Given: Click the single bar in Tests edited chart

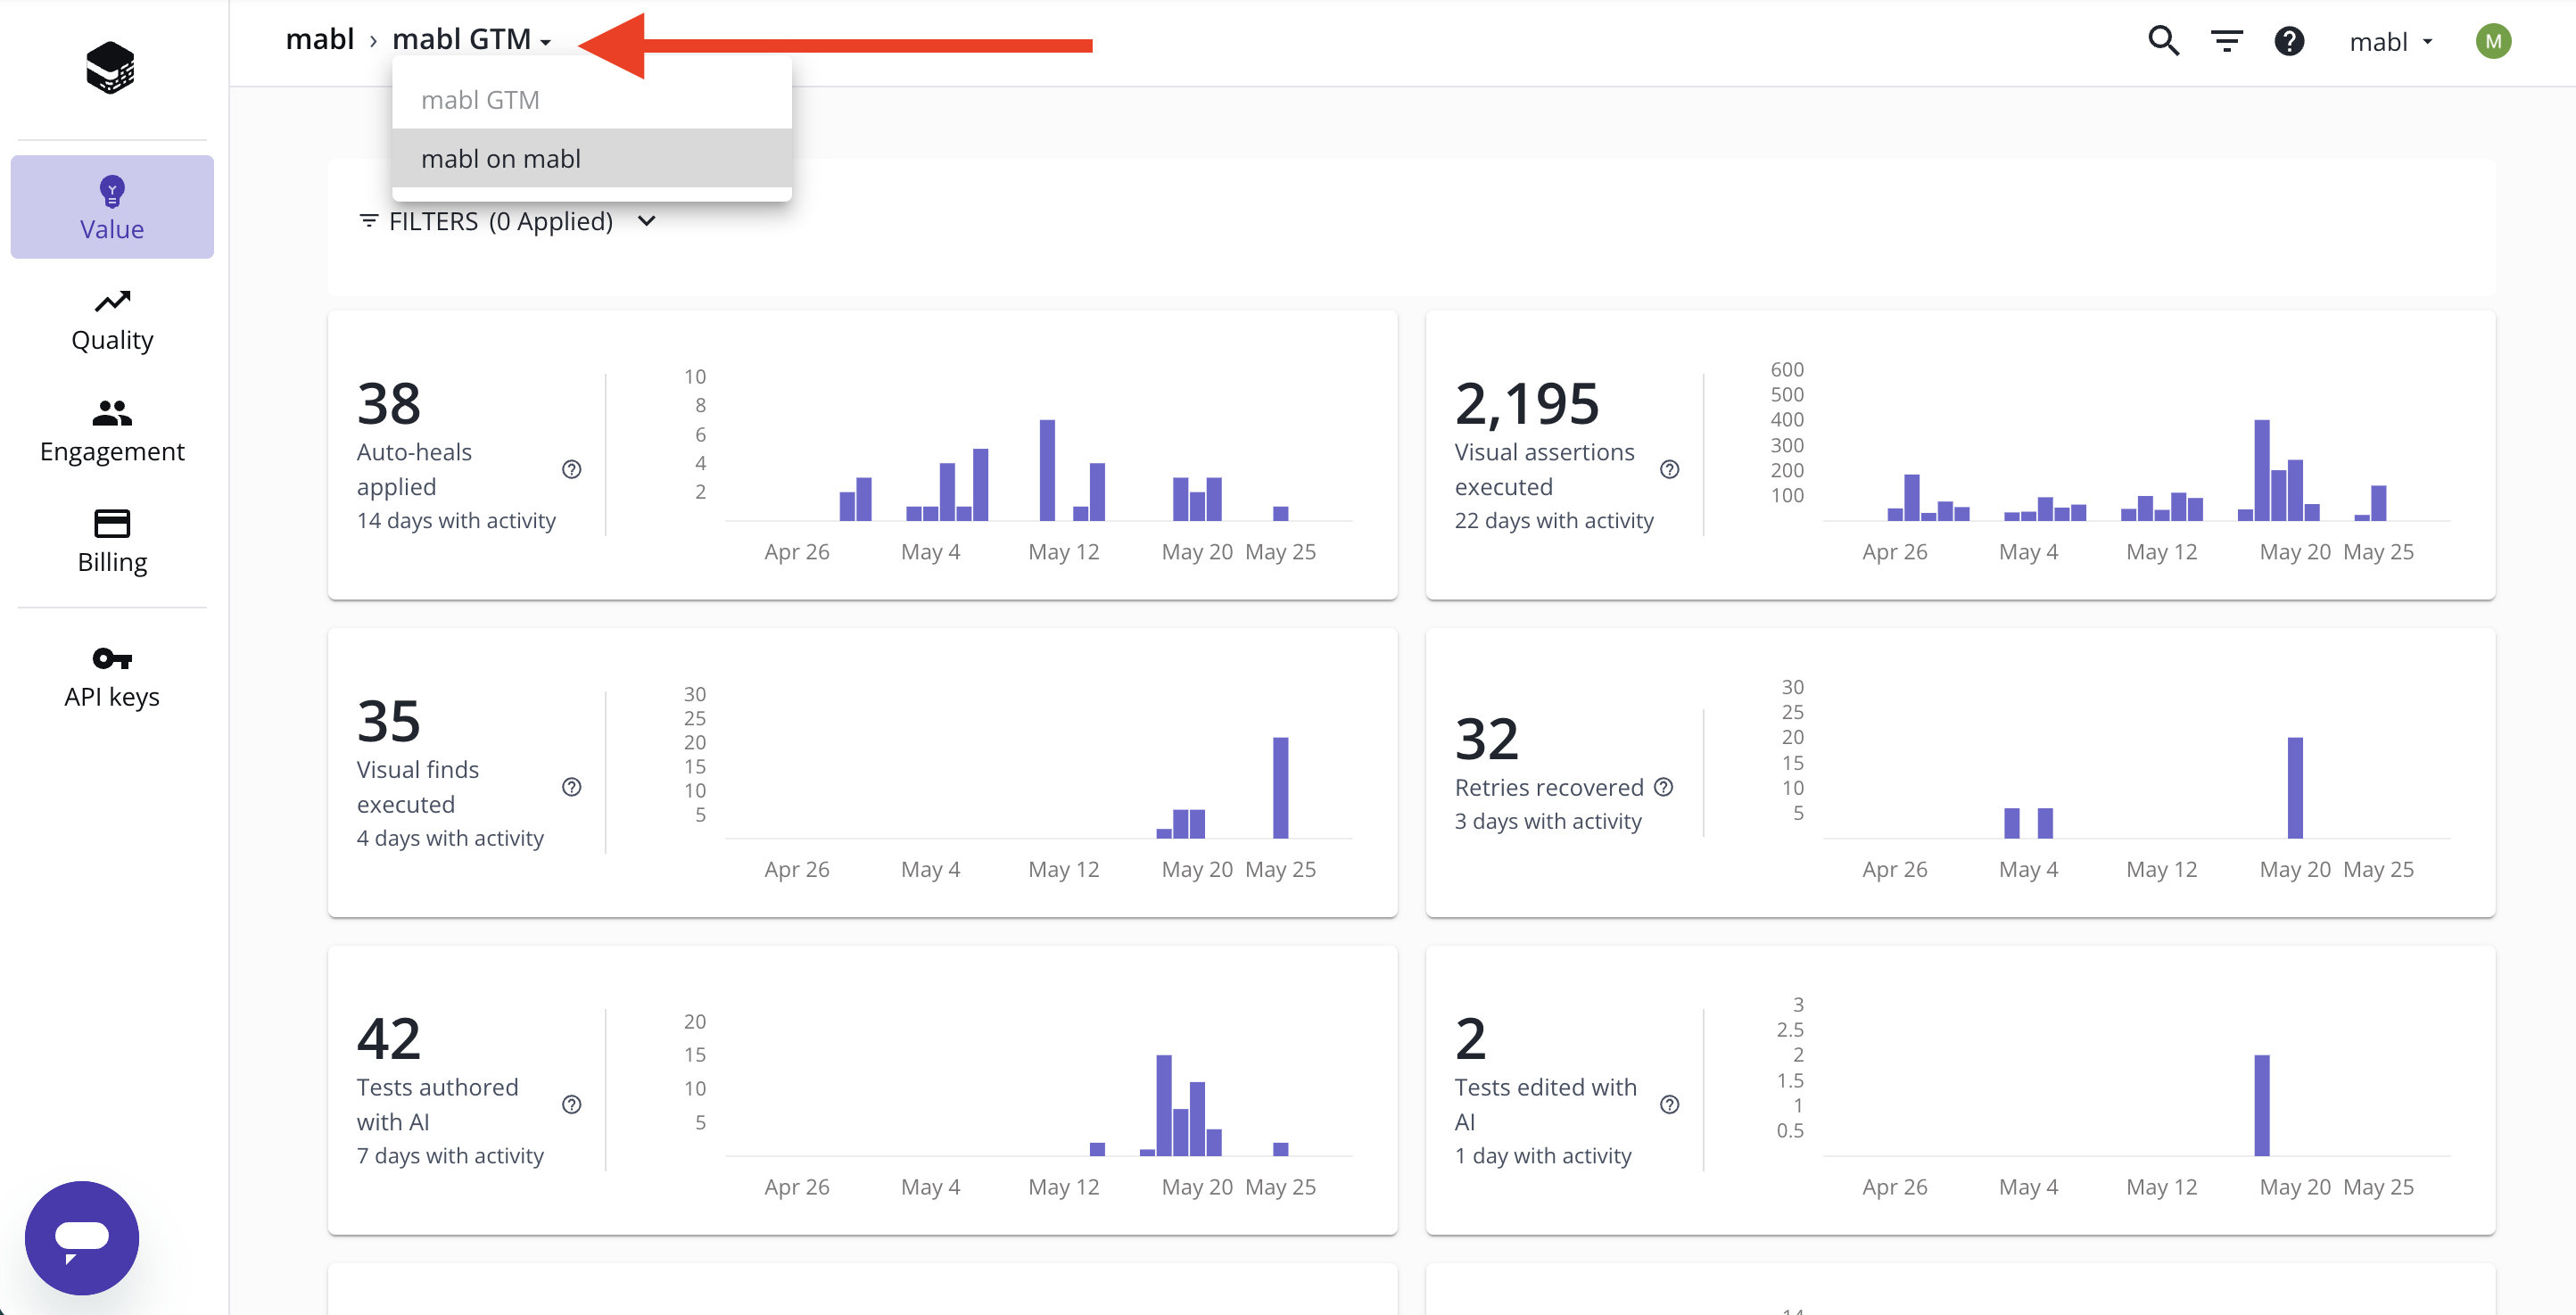Looking at the screenshot, I should click(2261, 1105).
